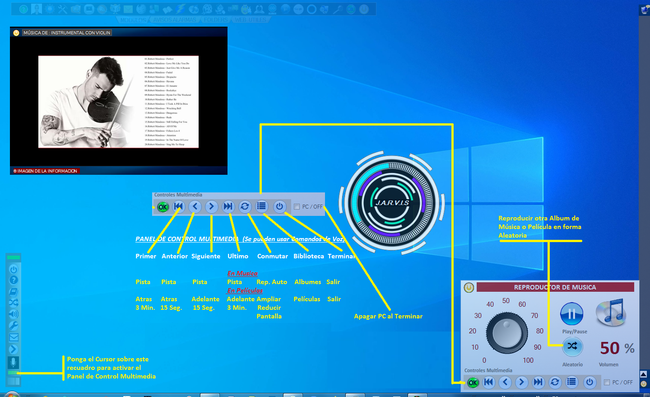650x397 pixels.
Task: Click headset person icon in top toolbar
Action: pyautogui.click(x=259, y=9)
